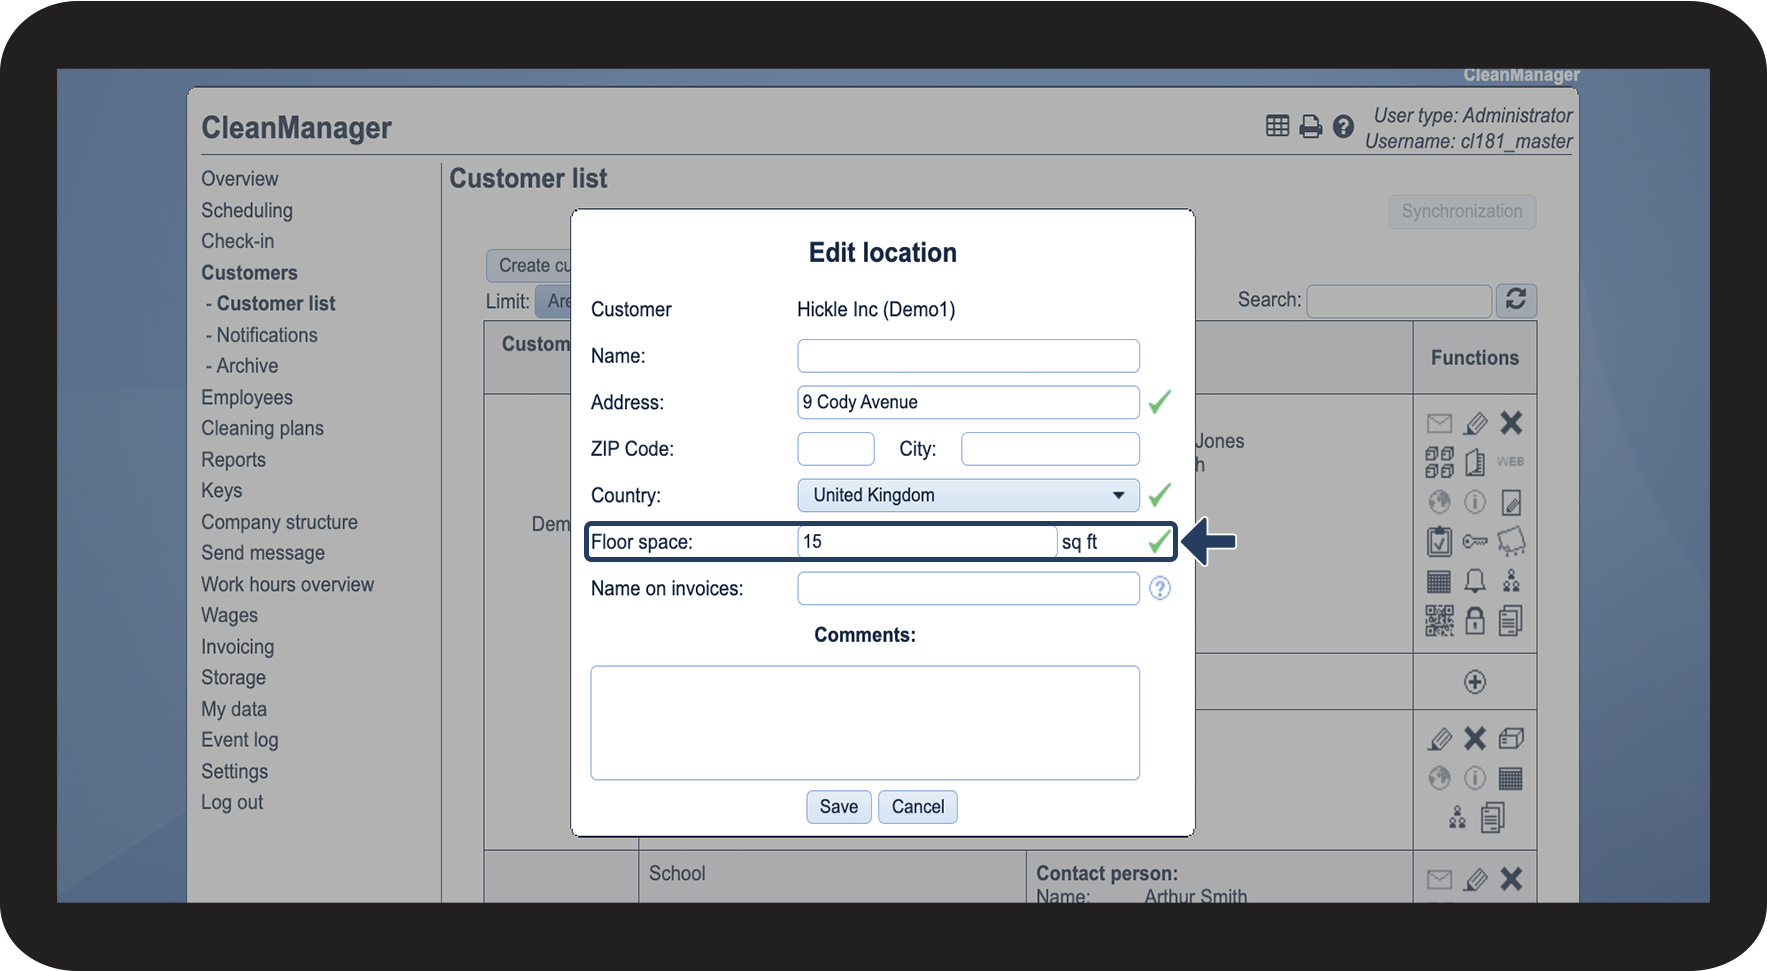This screenshot has width=1767, height=971.
Task: Open Archive under Customers
Action: click(247, 366)
